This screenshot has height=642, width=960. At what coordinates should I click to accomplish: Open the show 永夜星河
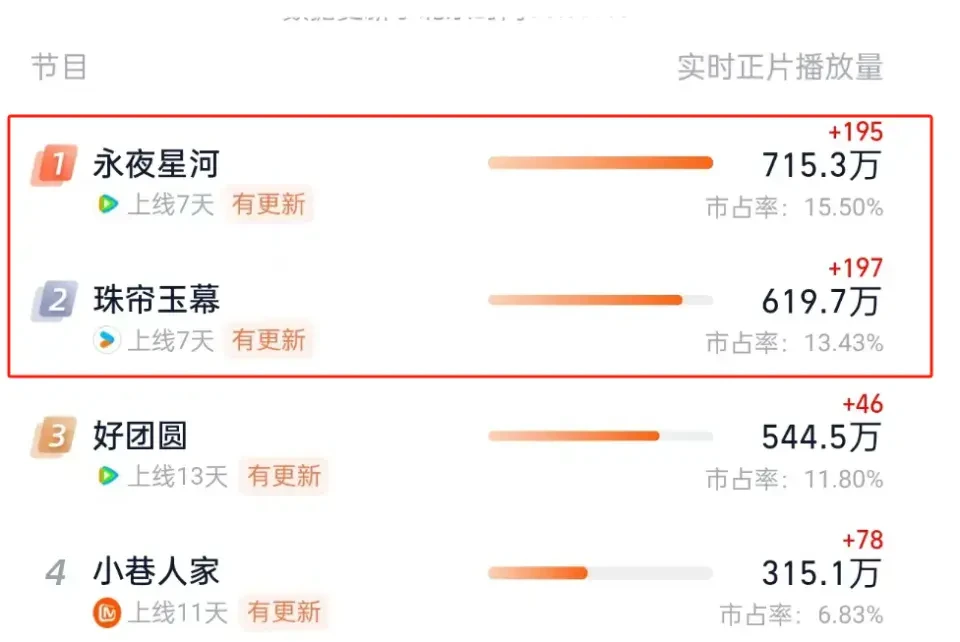click(156, 164)
